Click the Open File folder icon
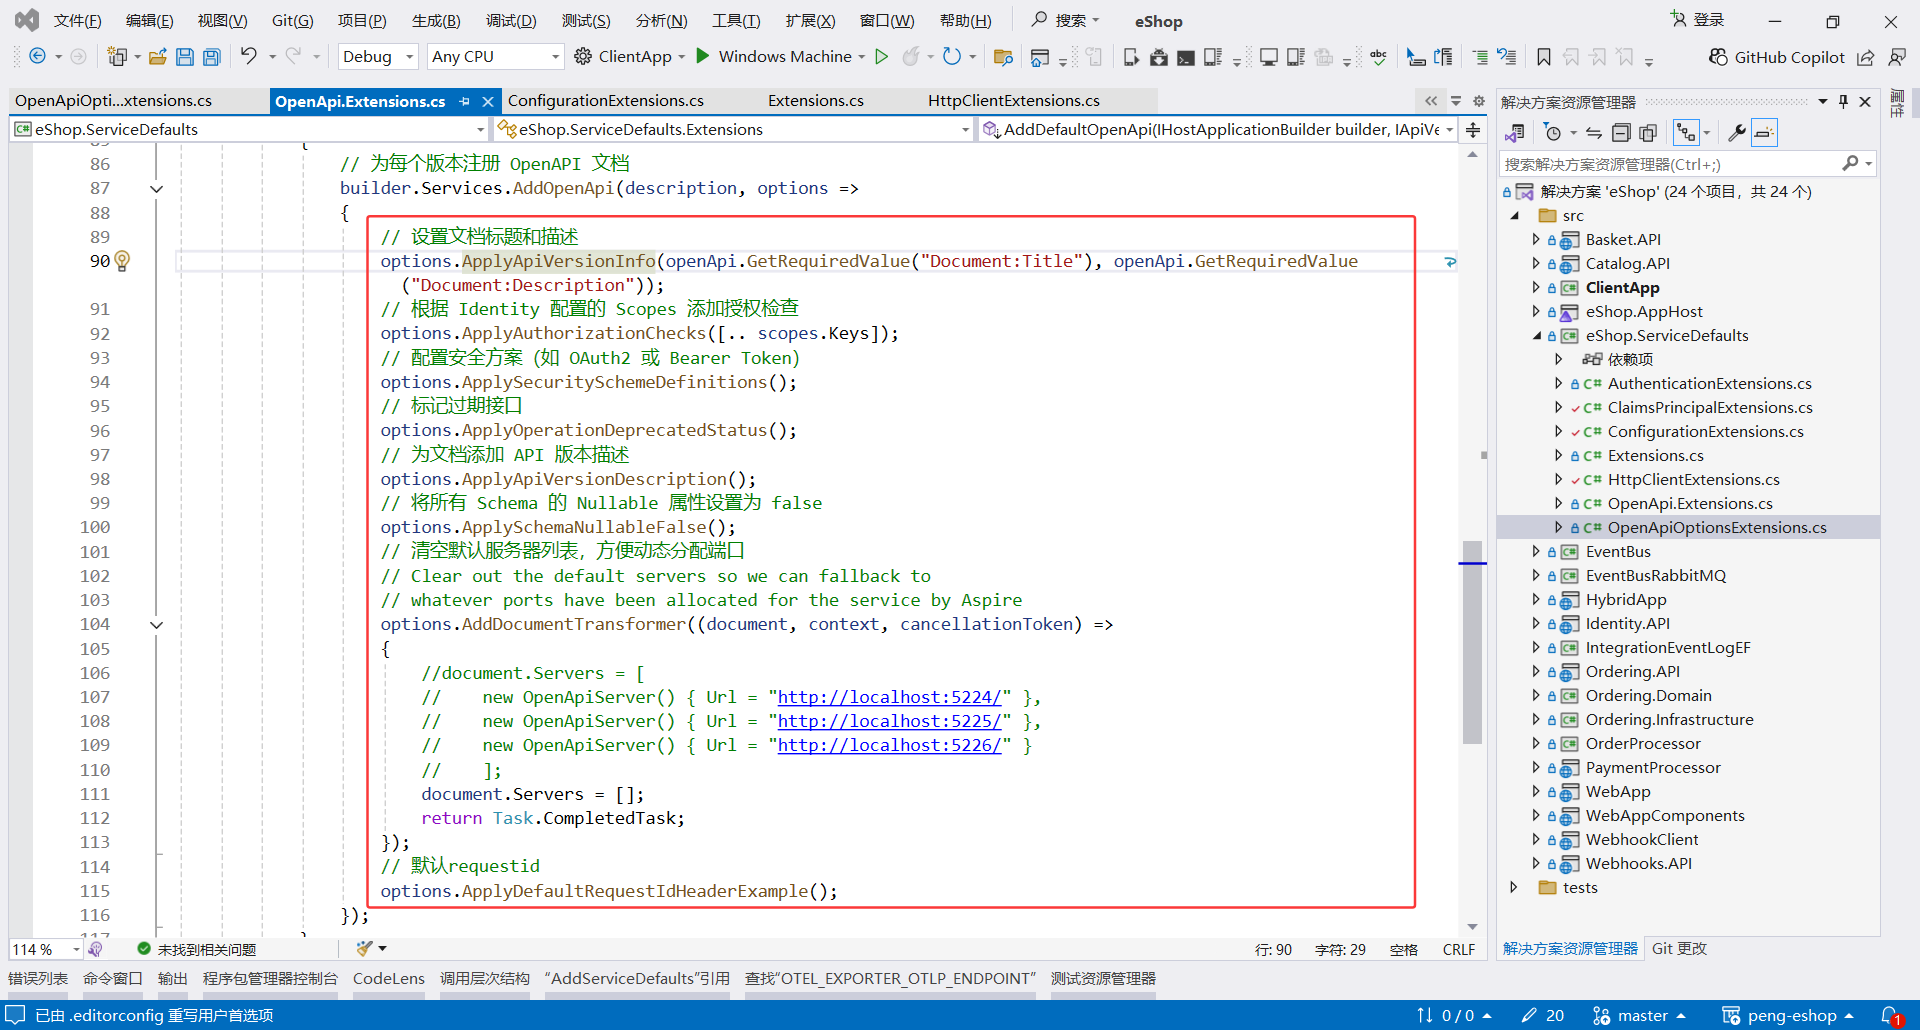The image size is (1920, 1030). pos(157,57)
